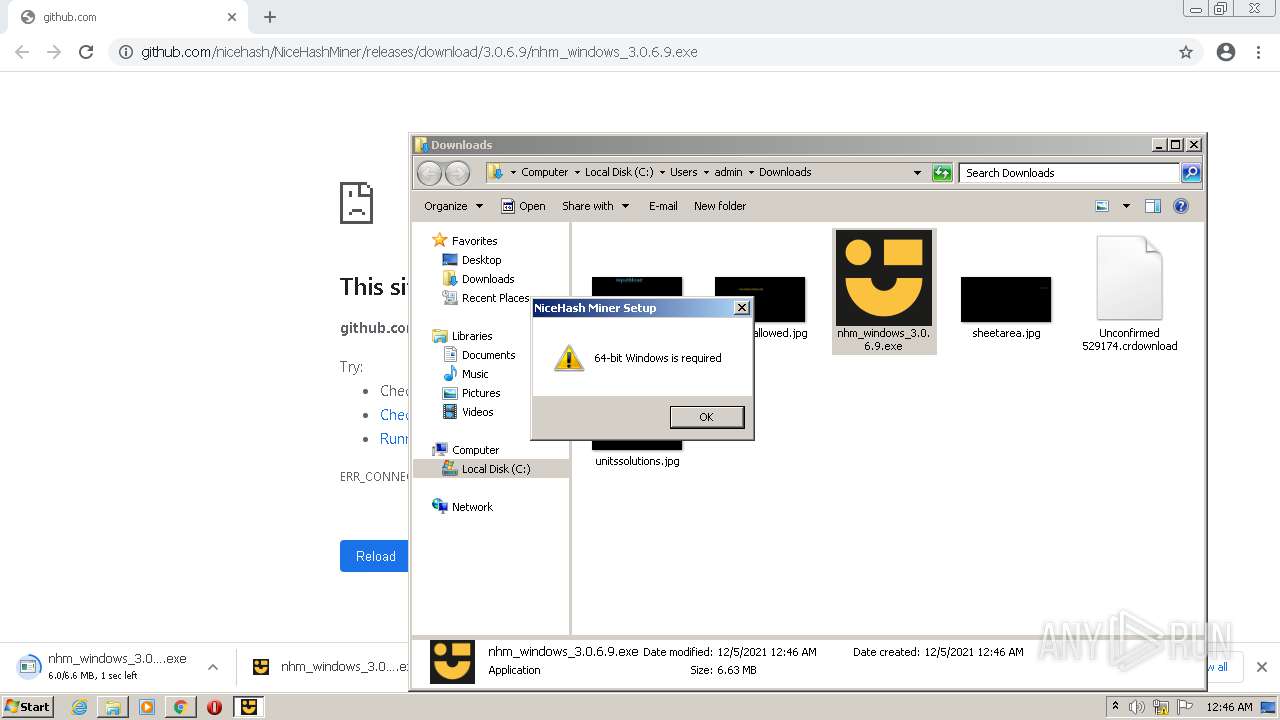Select Libraries in navigation pane
The width and height of the screenshot is (1280, 720).
point(472,336)
